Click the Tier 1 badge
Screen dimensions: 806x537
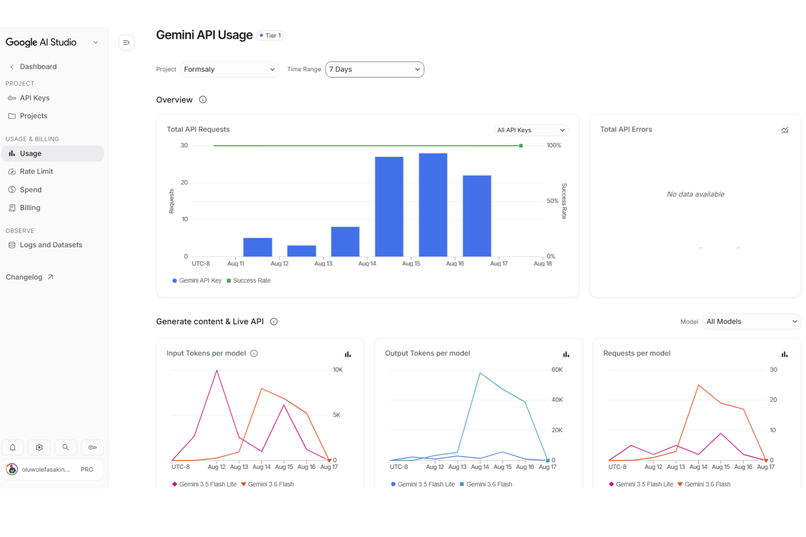(x=270, y=35)
